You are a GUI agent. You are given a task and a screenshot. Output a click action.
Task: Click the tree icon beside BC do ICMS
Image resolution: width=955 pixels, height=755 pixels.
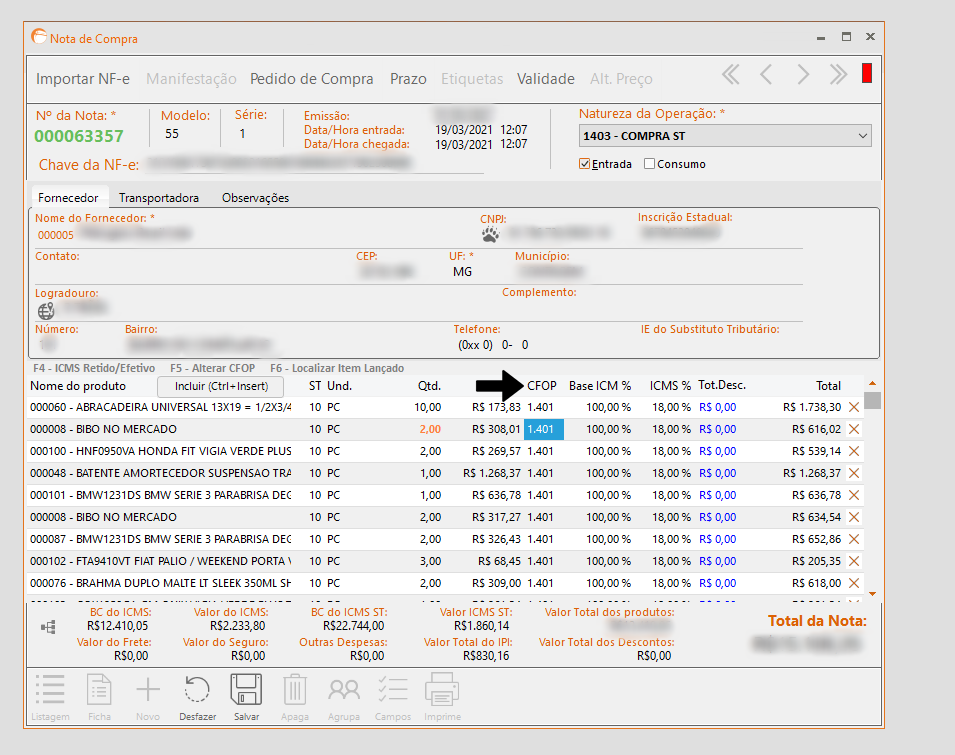tap(46, 627)
